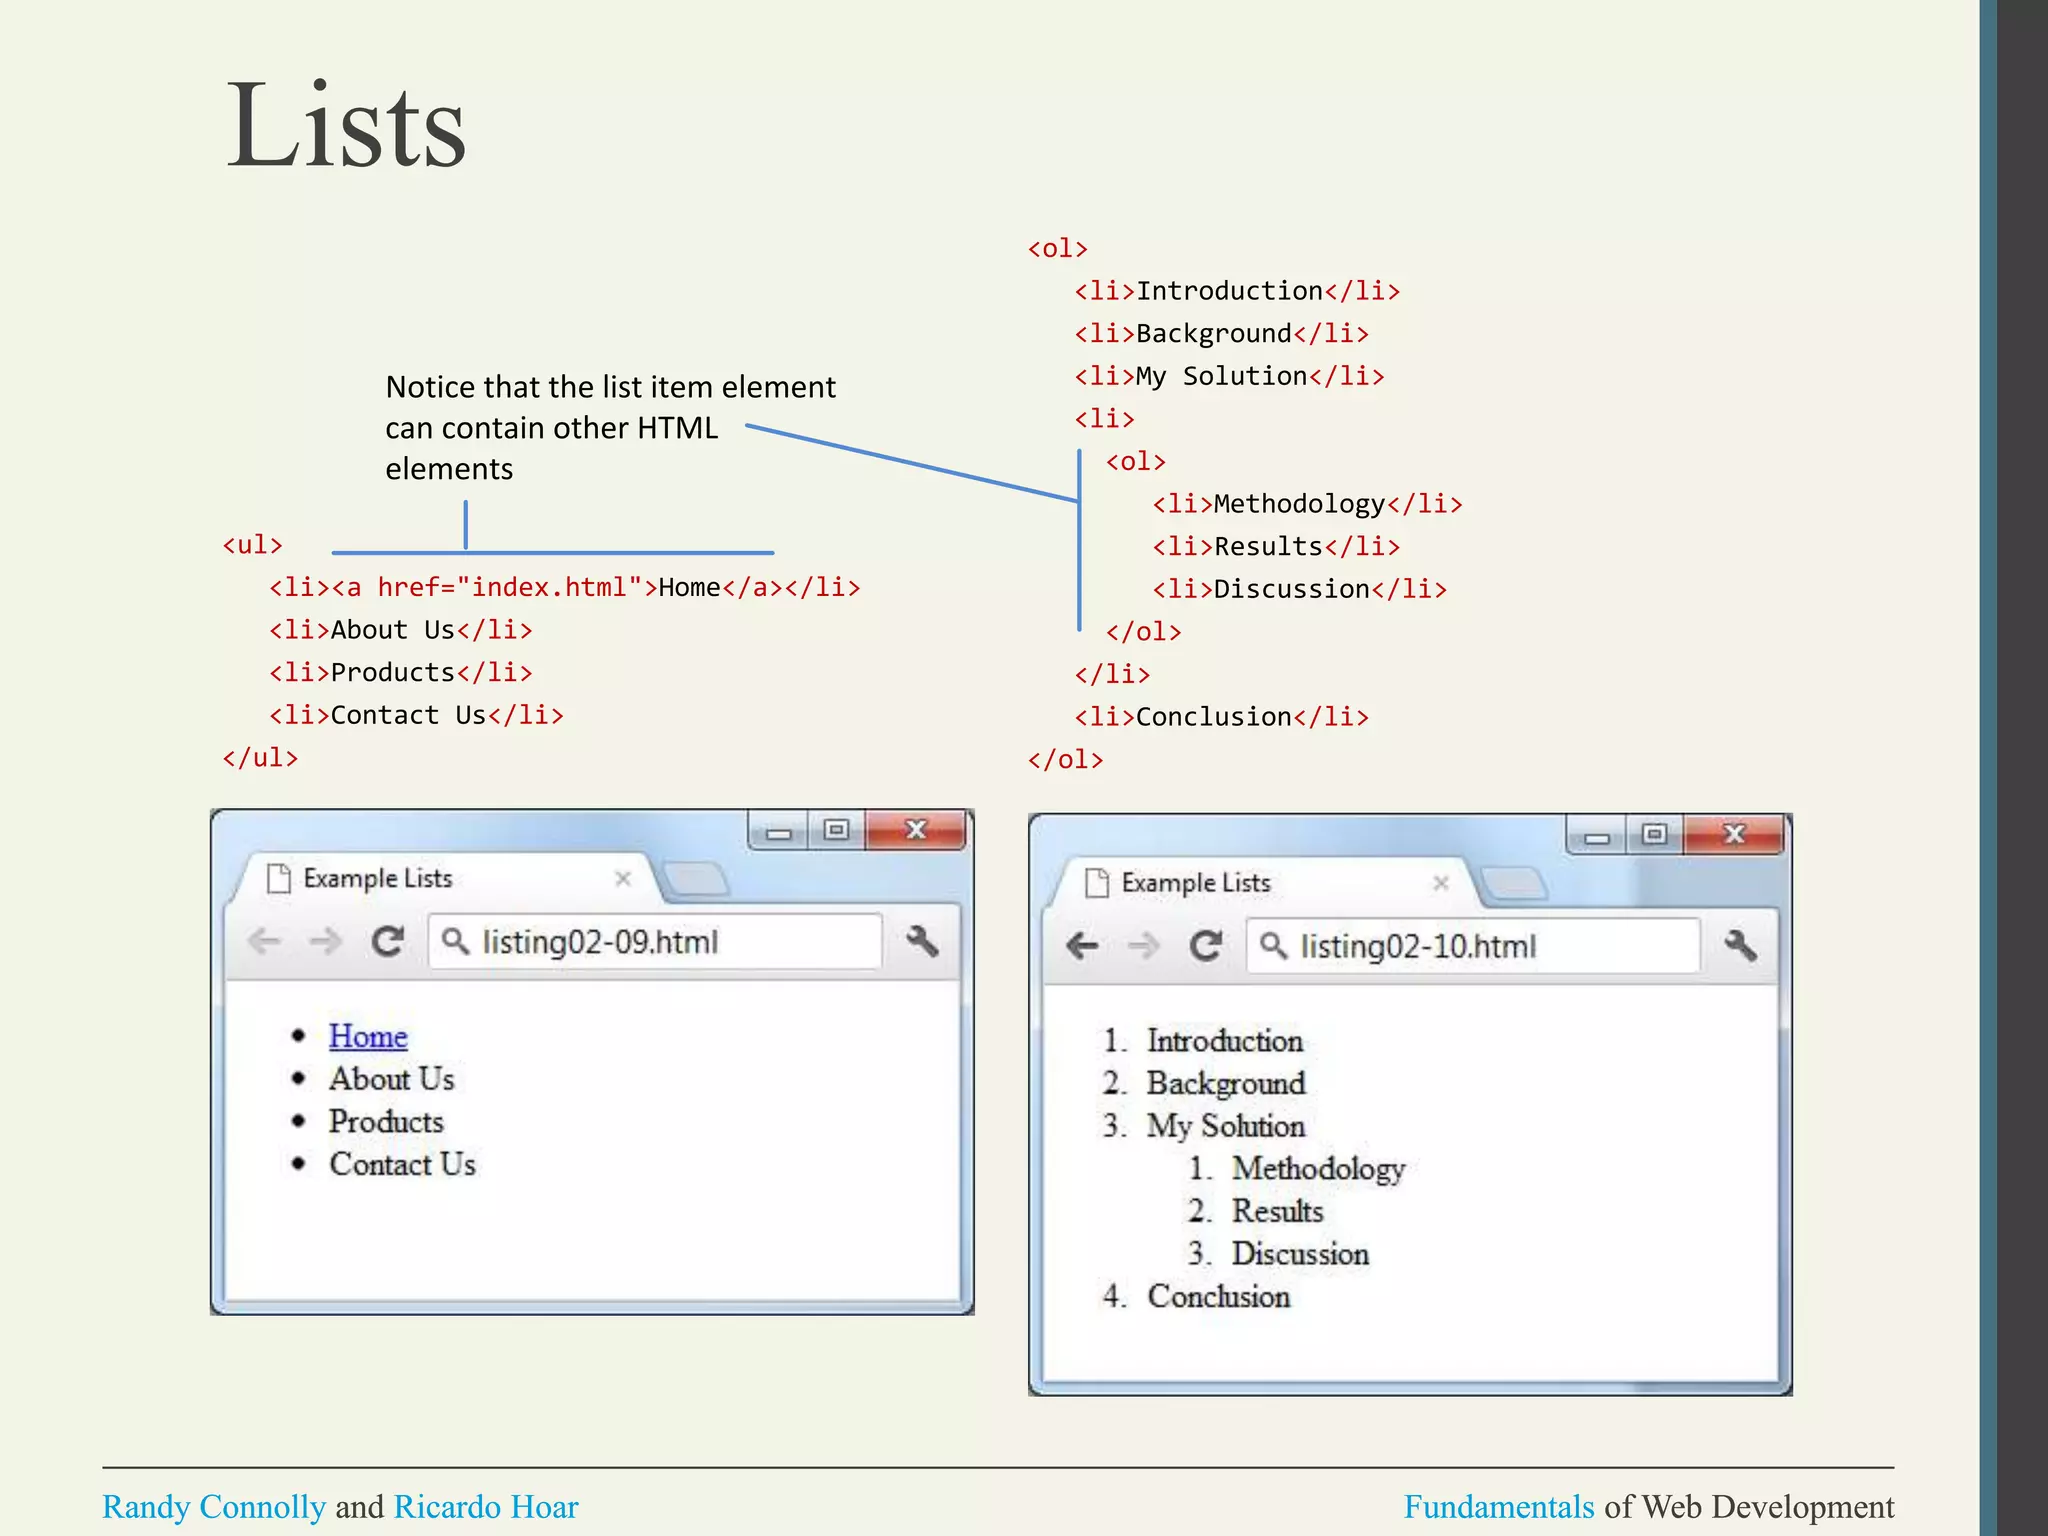This screenshot has width=2048, height=1536.
Task: Click back arrow in listing02-10 browser
Action: pyautogui.click(x=1082, y=945)
